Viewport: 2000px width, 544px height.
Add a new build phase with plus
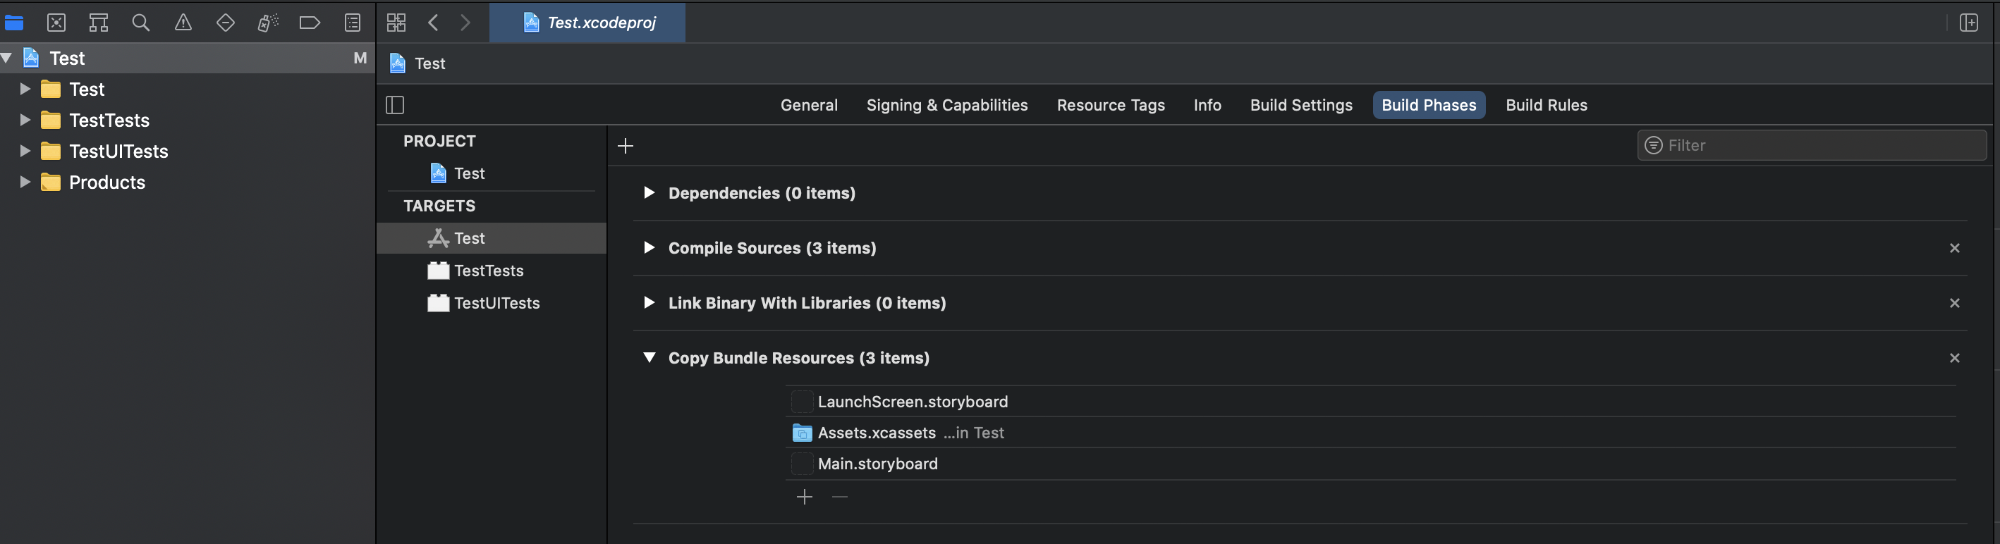(626, 146)
